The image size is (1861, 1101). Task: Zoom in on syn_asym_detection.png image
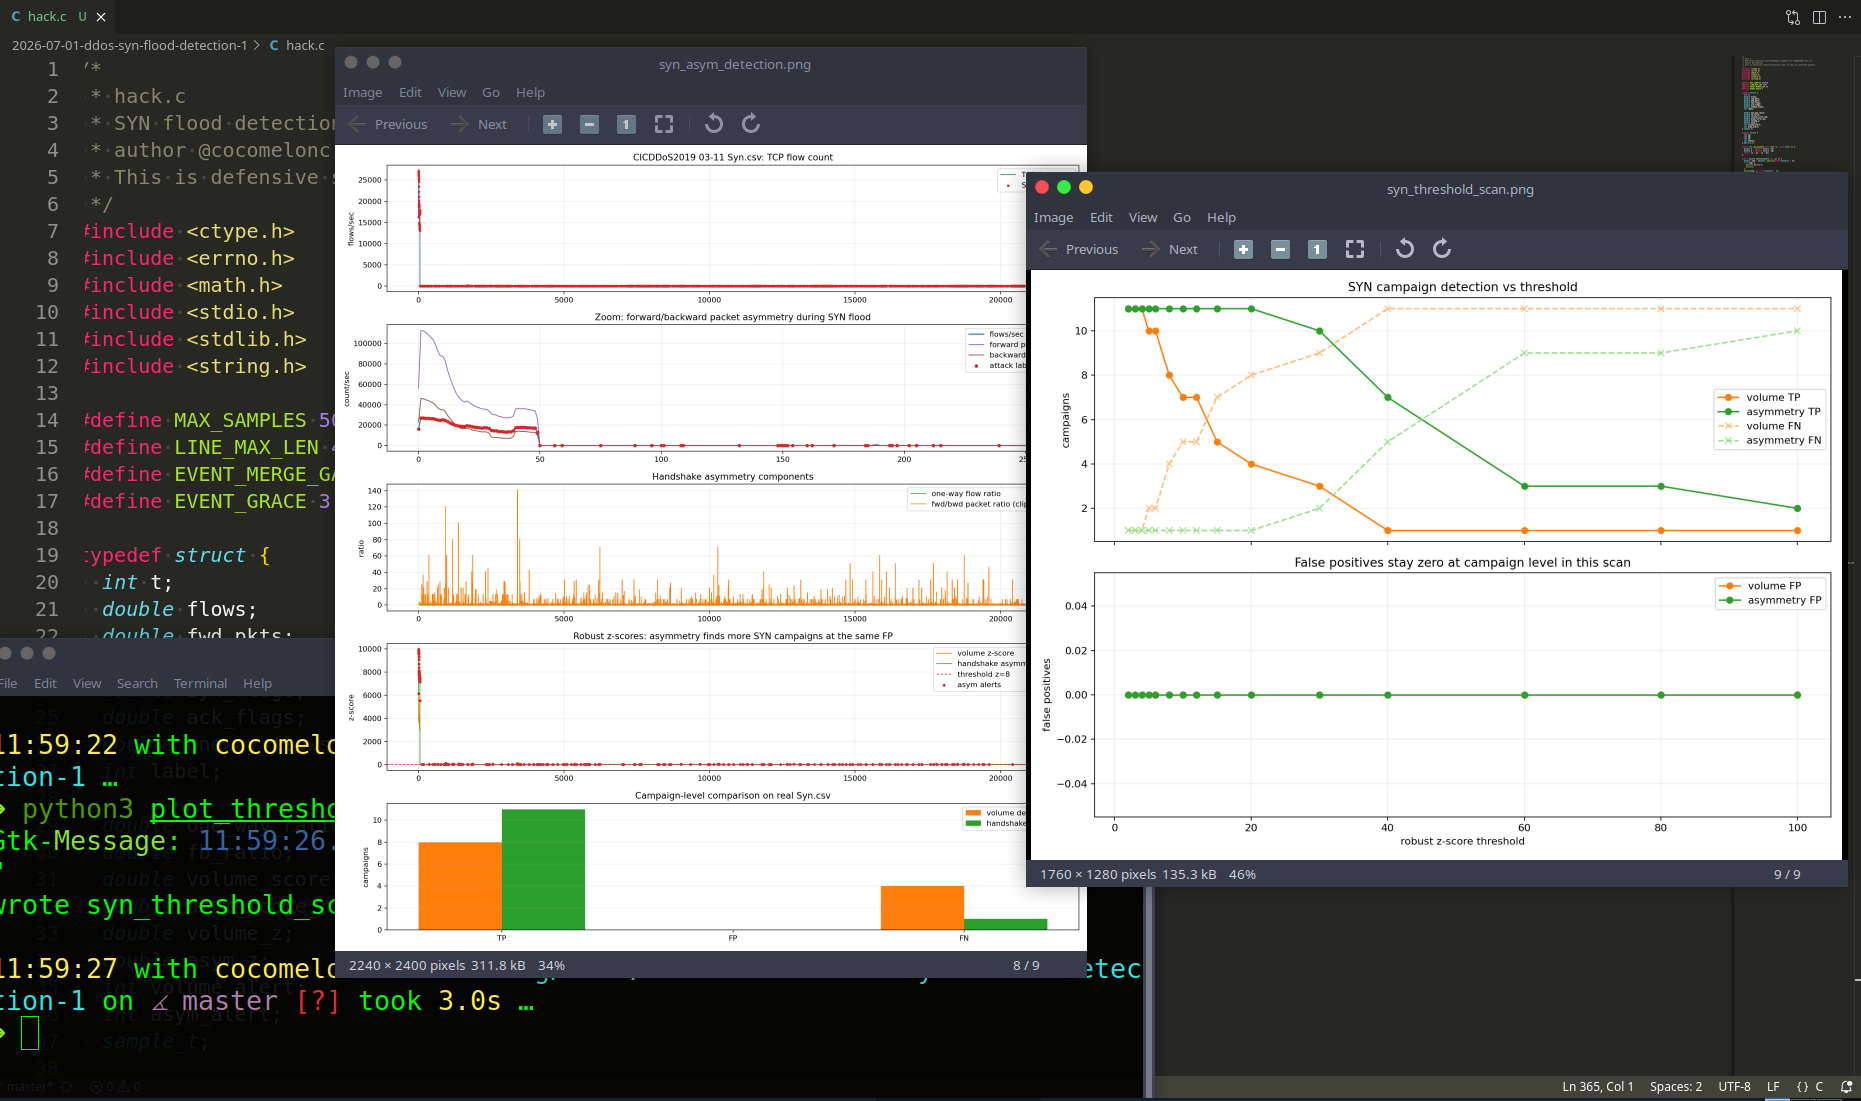[552, 124]
